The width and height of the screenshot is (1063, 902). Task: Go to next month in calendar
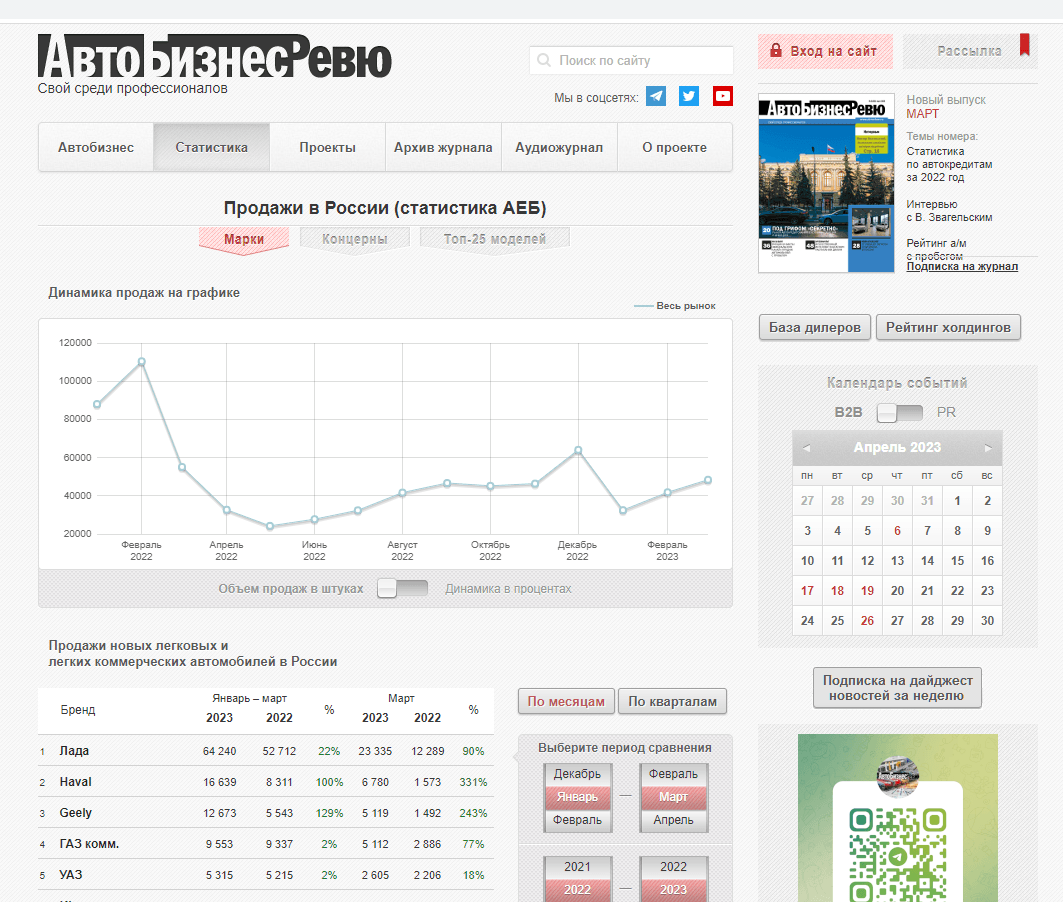[x=988, y=448]
